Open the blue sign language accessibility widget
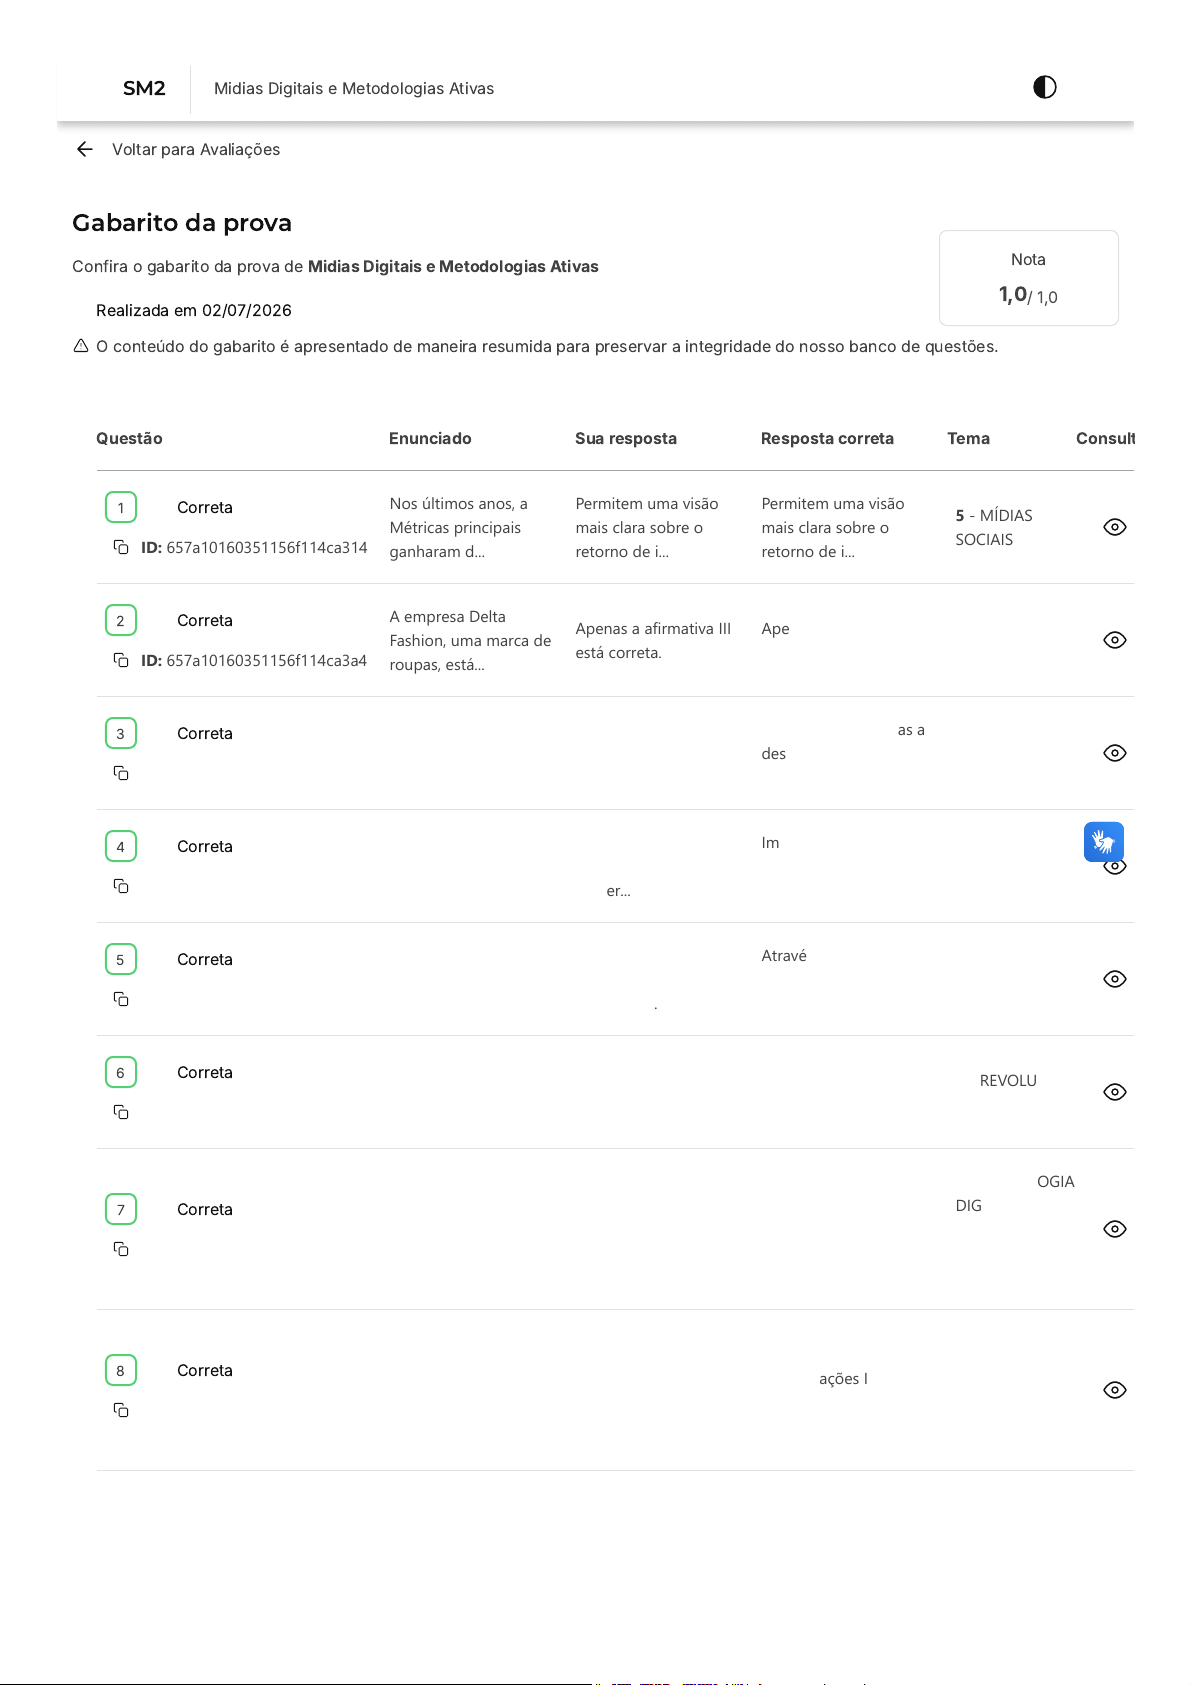The width and height of the screenshot is (1191, 1685). tap(1104, 842)
